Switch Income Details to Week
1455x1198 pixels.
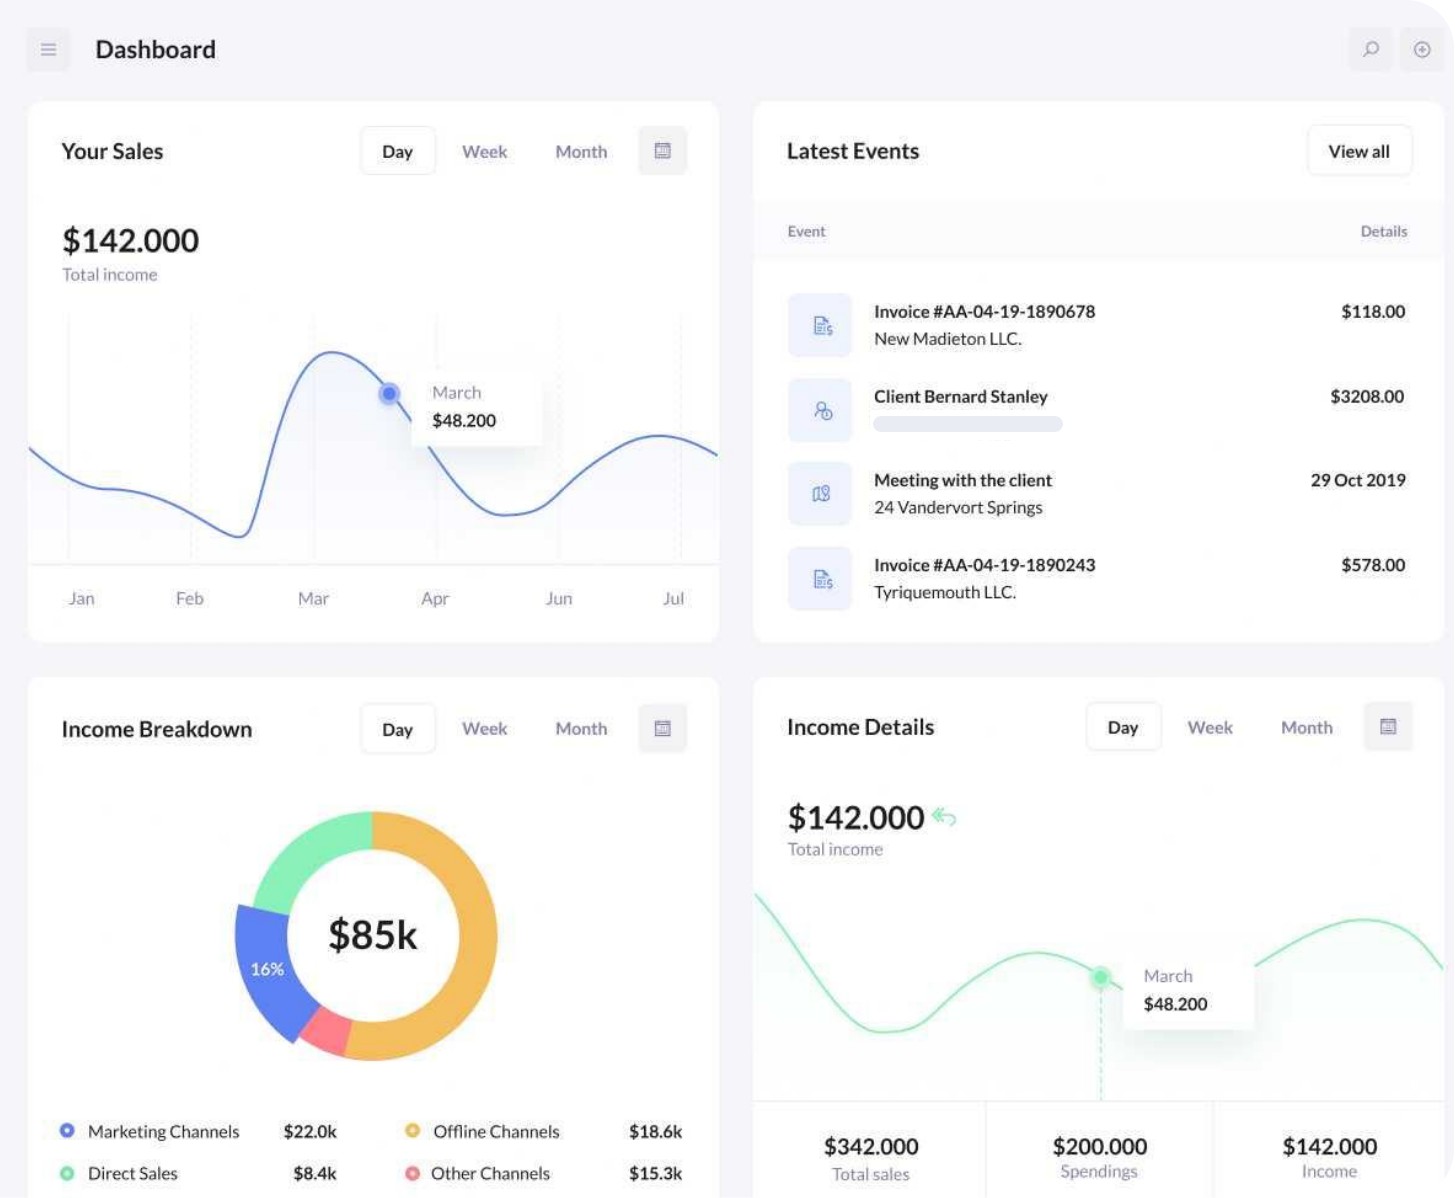(x=1210, y=727)
